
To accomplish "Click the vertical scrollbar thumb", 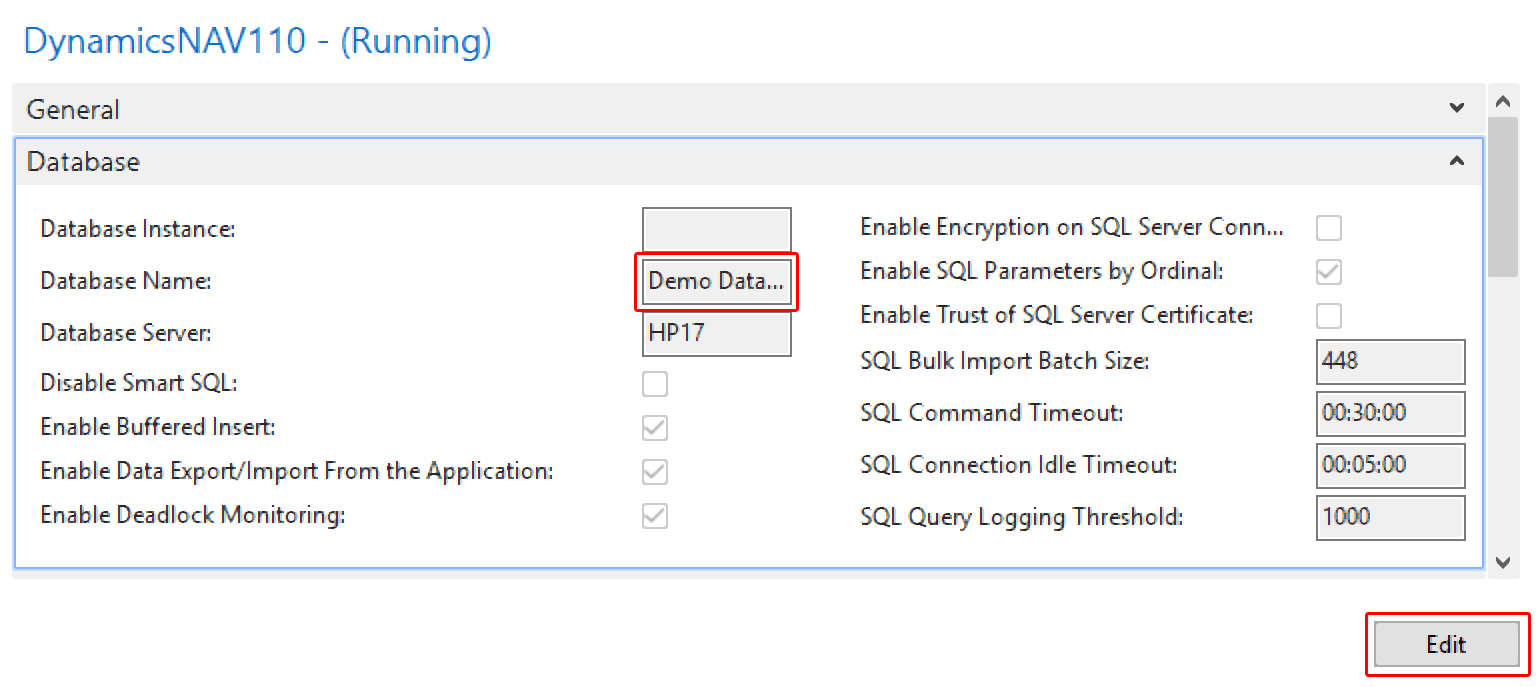I will click(x=1502, y=196).
